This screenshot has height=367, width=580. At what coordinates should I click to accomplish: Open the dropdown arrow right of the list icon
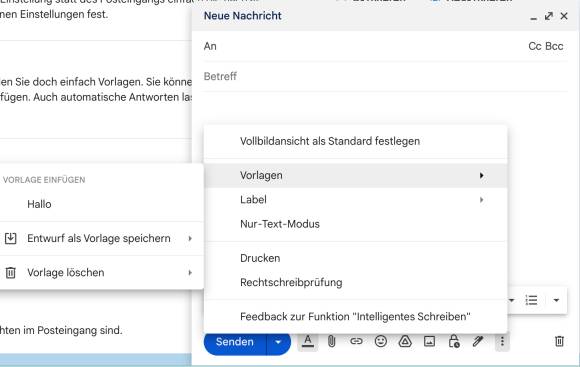[556, 300]
